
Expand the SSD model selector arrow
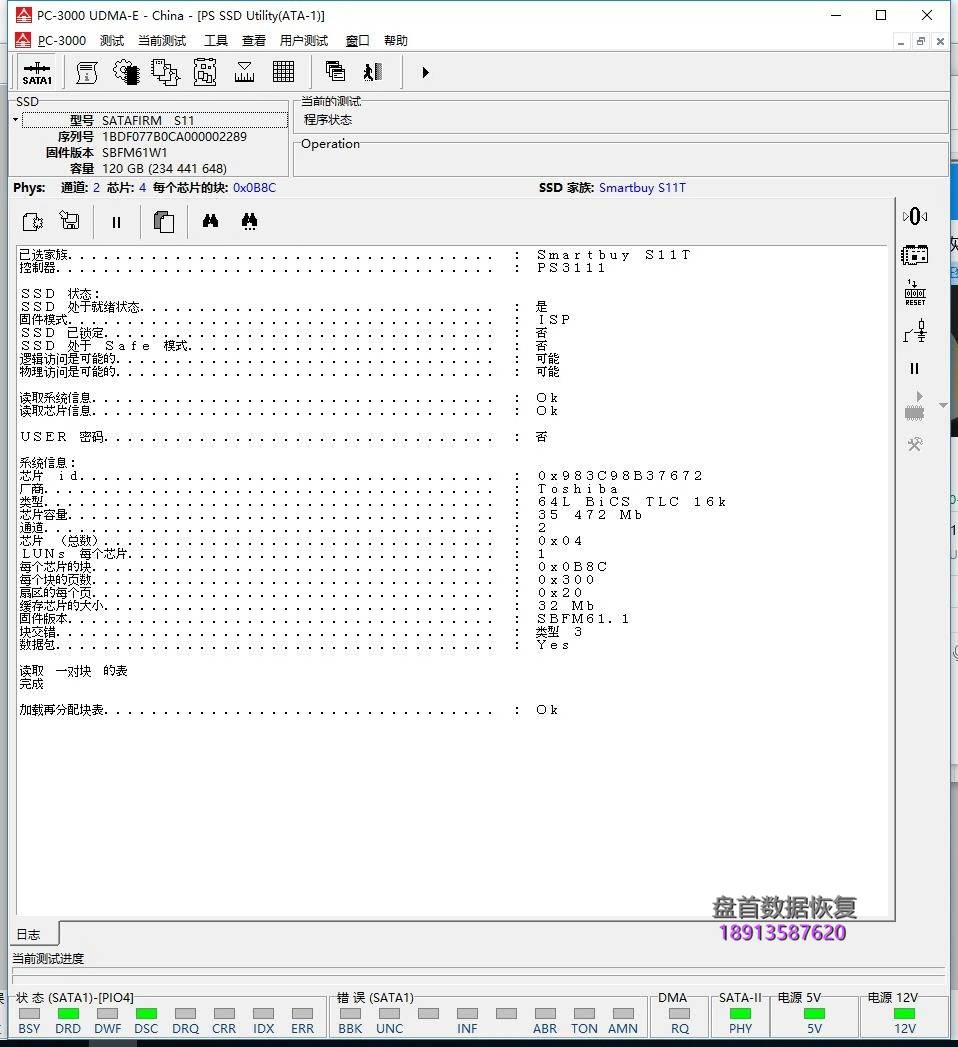tap(16, 120)
